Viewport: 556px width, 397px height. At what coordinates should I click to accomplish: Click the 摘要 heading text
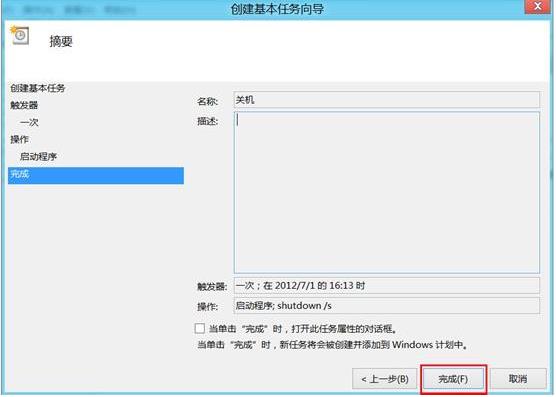click(x=61, y=41)
